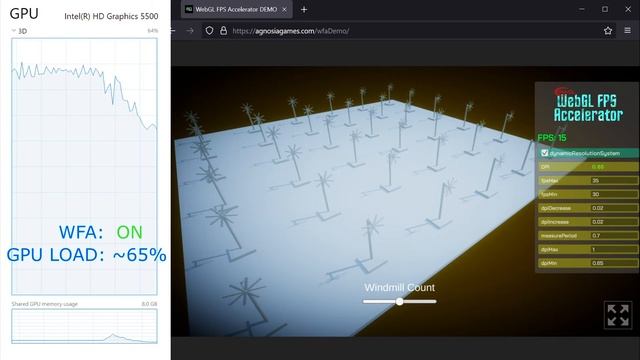640x360 pixels.
Task: Edit the fpsMin value field
Action: pos(613,194)
